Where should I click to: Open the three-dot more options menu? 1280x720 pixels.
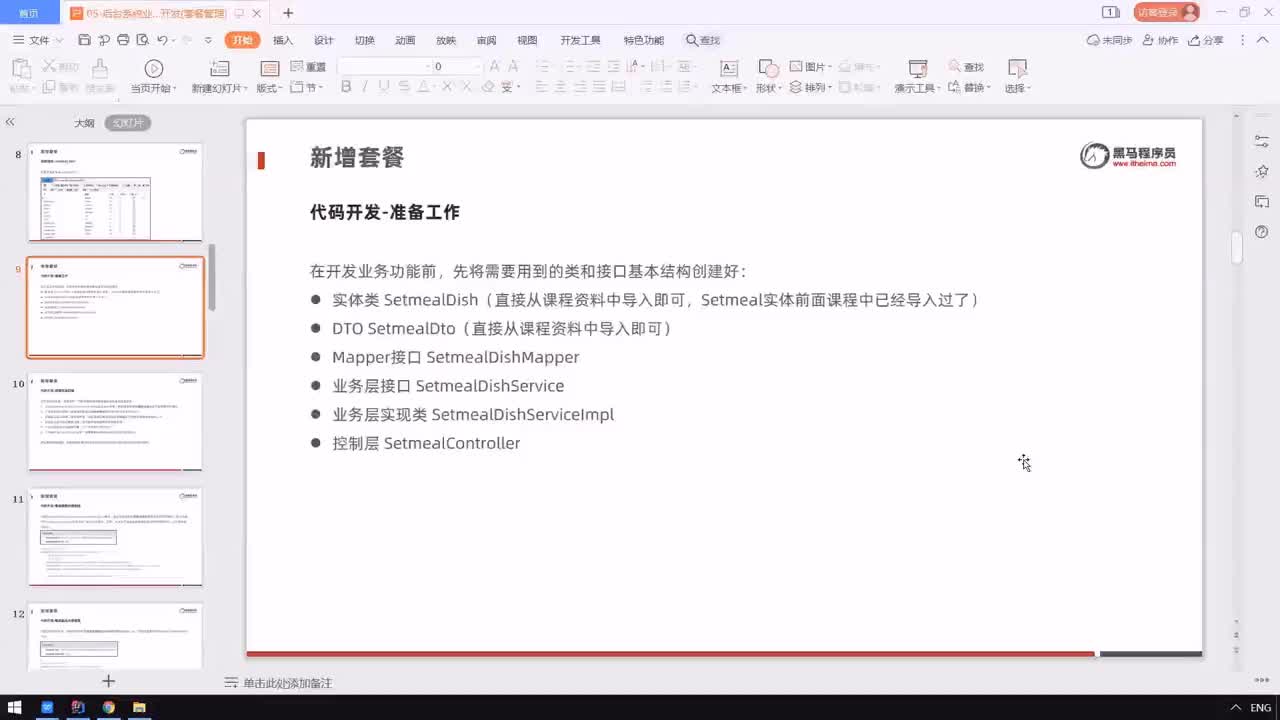pos(1243,40)
